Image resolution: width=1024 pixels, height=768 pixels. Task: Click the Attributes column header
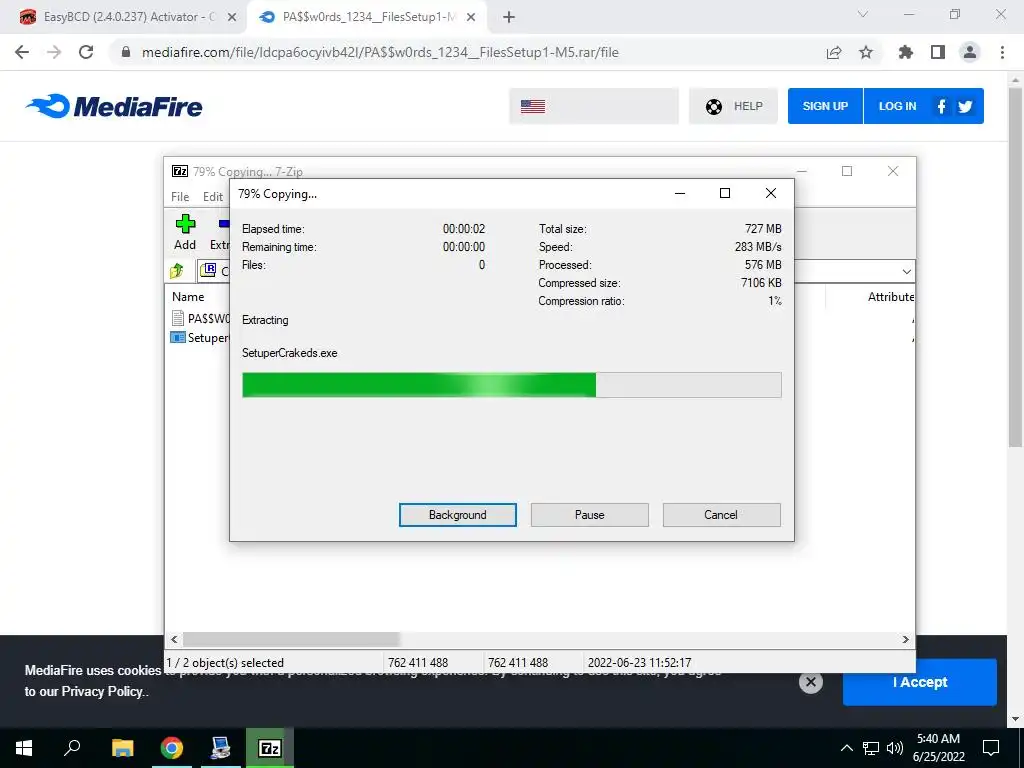pyautogui.click(x=890, y=296)
